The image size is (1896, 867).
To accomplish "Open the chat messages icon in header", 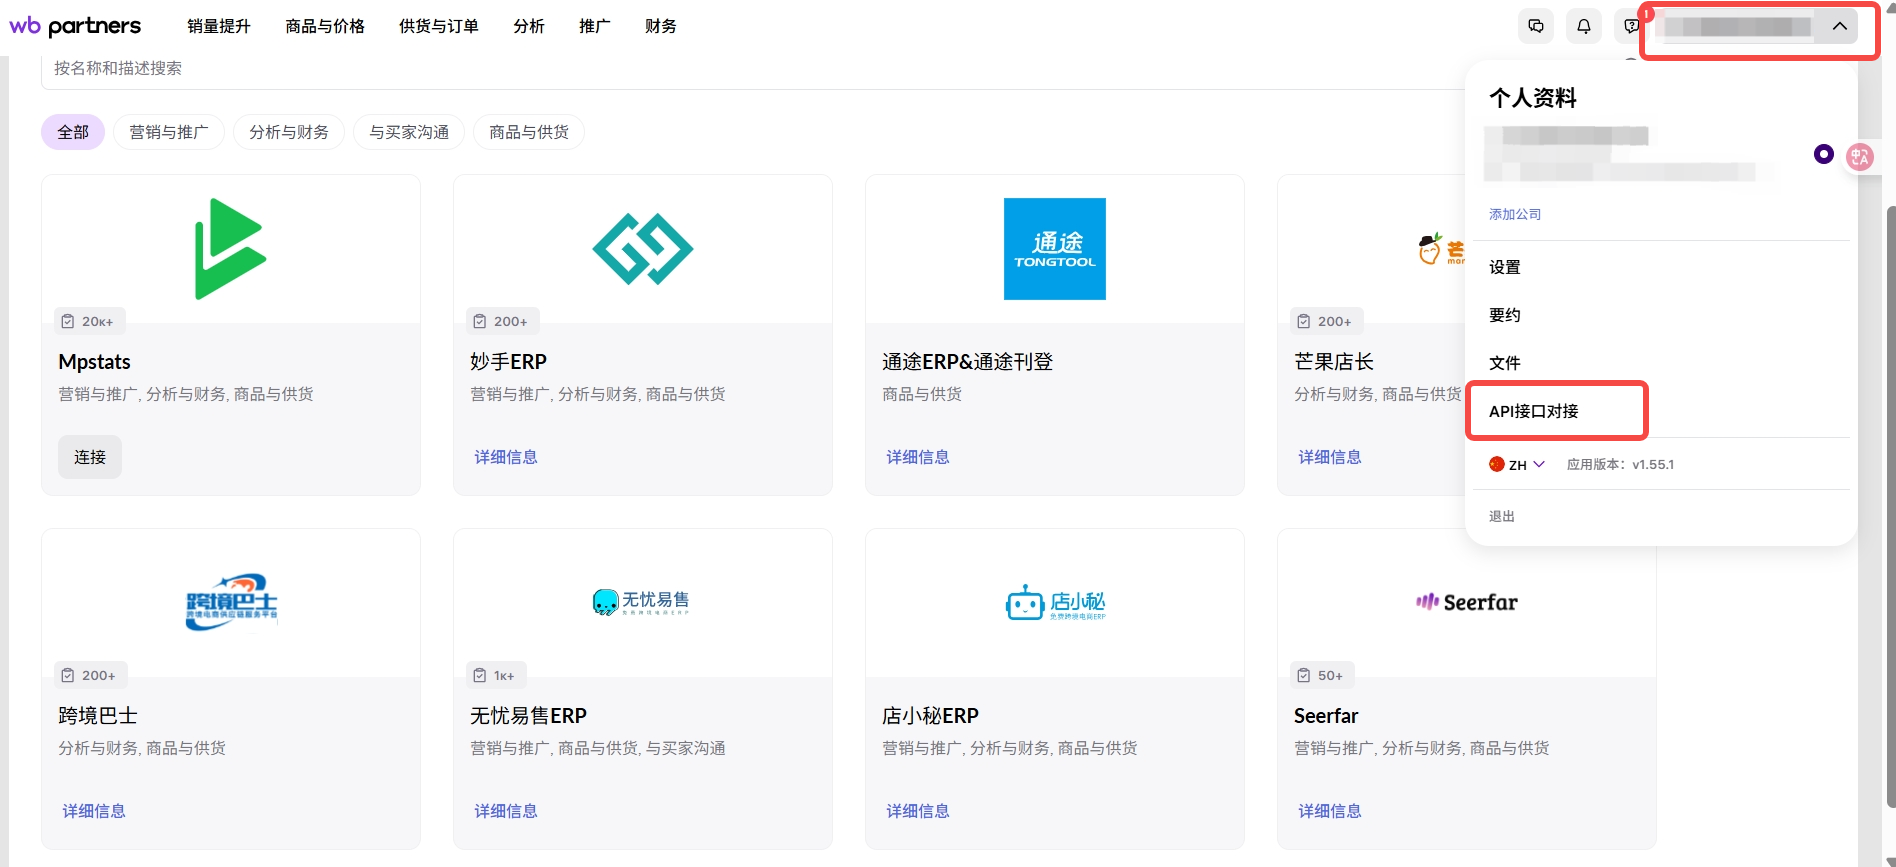I will 1536,26.
